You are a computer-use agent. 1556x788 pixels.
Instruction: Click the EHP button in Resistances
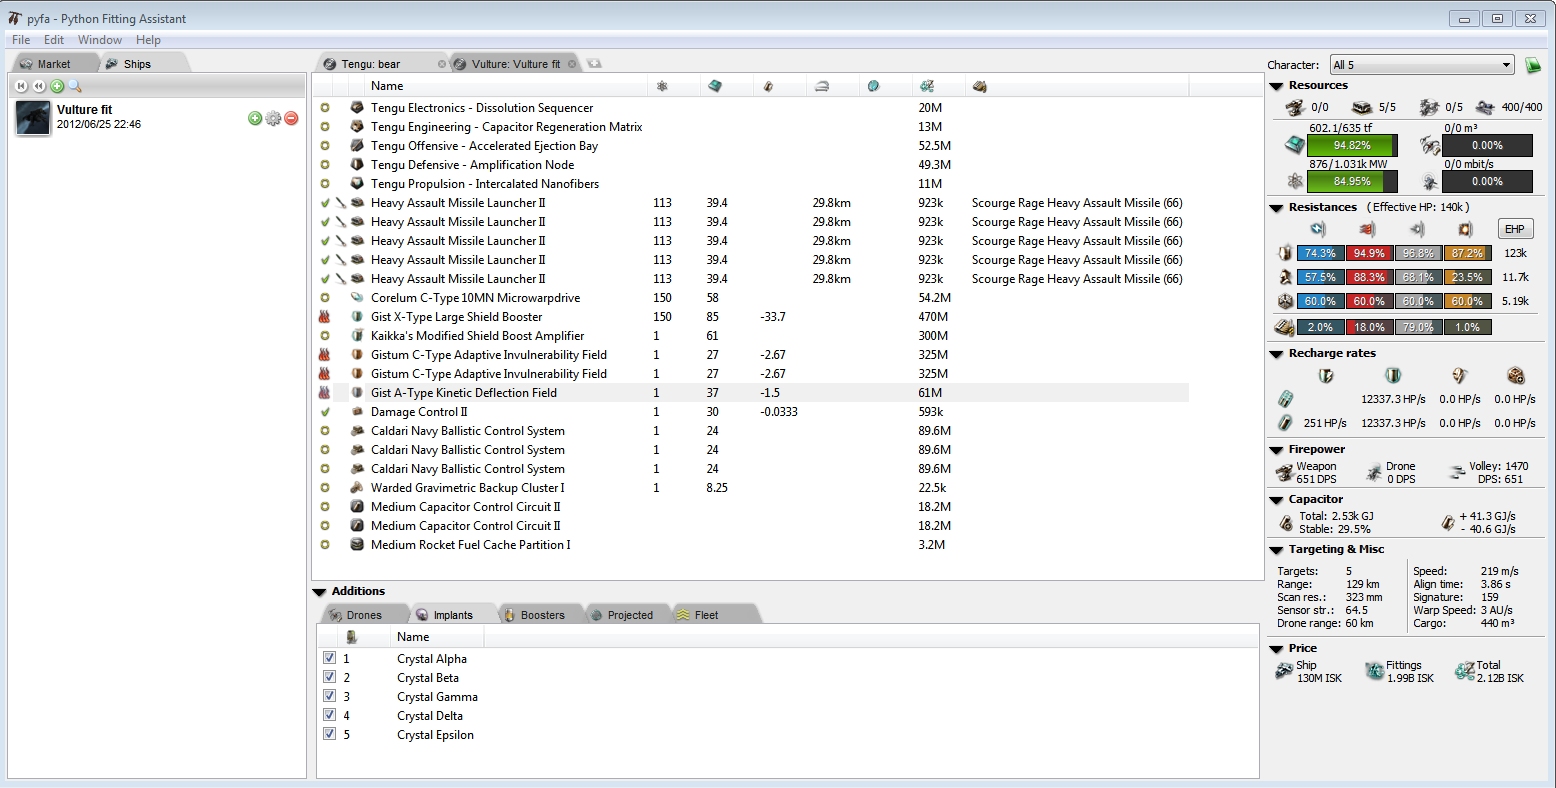pos(1515,229)
